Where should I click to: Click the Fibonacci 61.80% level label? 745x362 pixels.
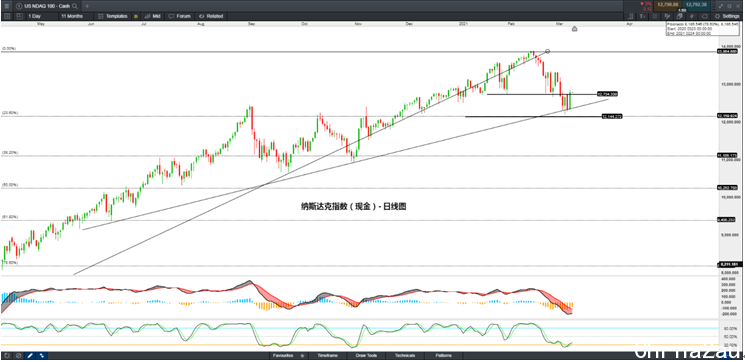coord(10,217)
